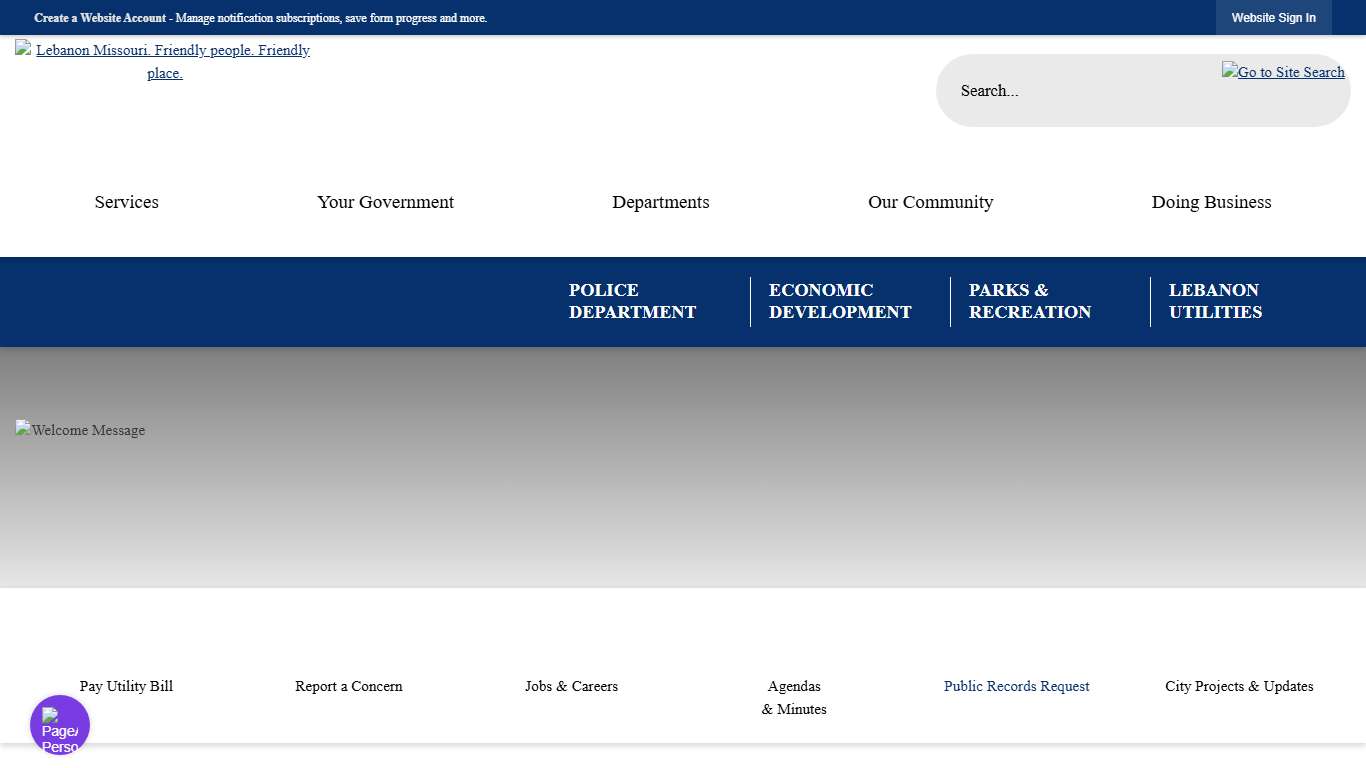This screenshot has width=1366, height=768.
Task: Click the Go to Site Search icon
Action: [1283, 72]
